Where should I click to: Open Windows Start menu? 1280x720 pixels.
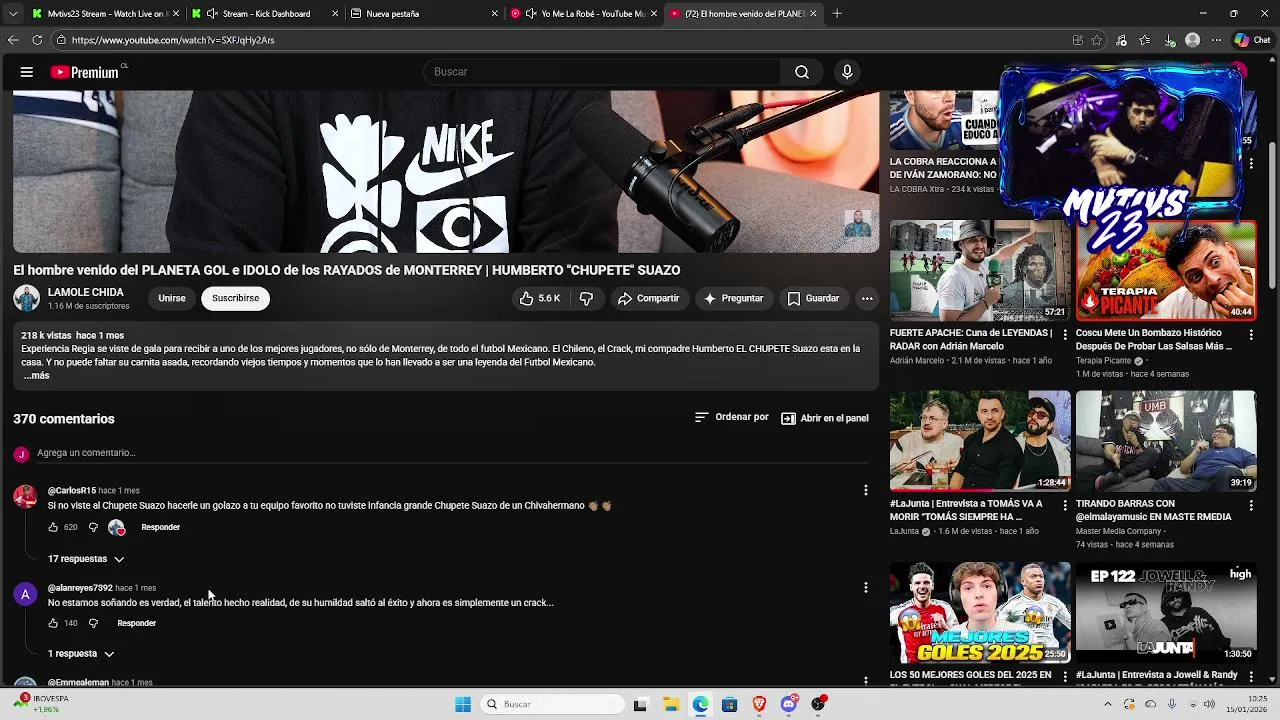click(463, 704)
